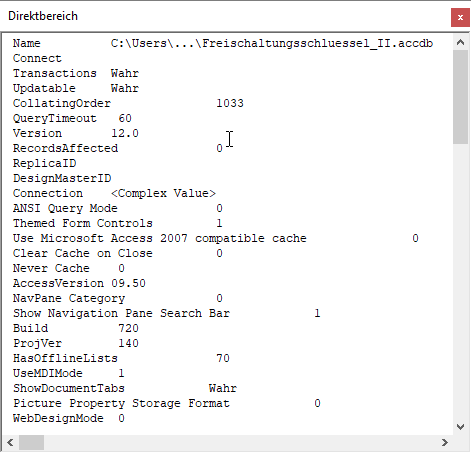The image size is (471, 453).
Task: Click 'Use Microsoft Access 2007 compatible cache'
Action: 160,238
